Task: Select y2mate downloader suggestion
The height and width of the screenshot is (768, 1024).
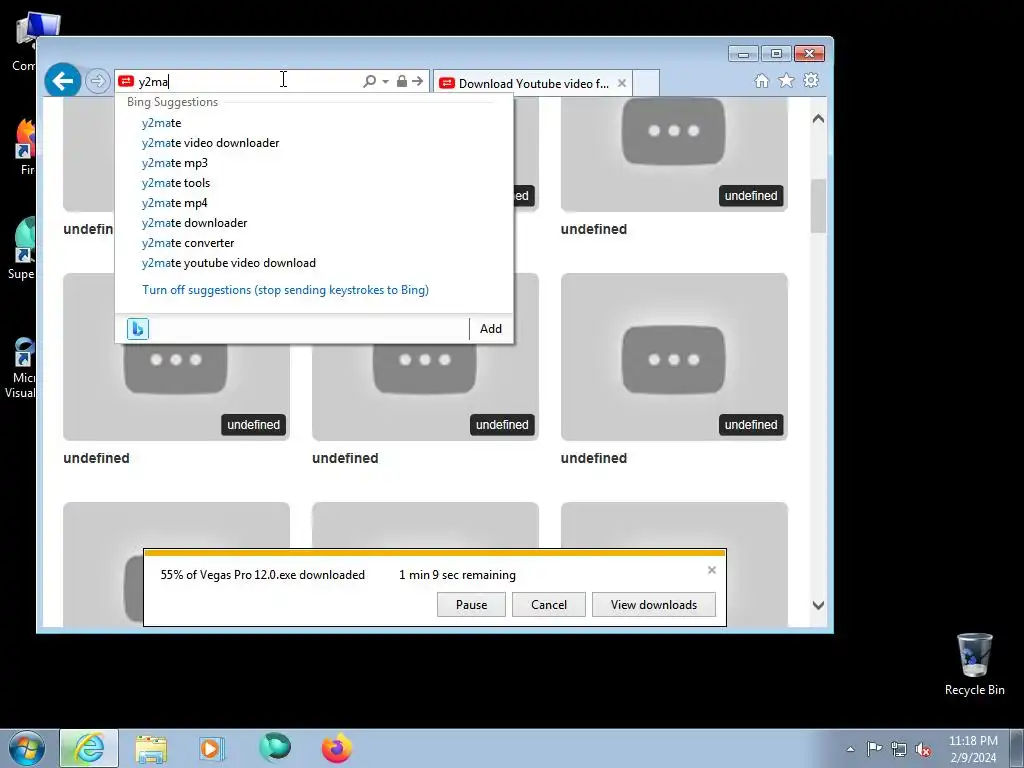Action: coord(195,223)
